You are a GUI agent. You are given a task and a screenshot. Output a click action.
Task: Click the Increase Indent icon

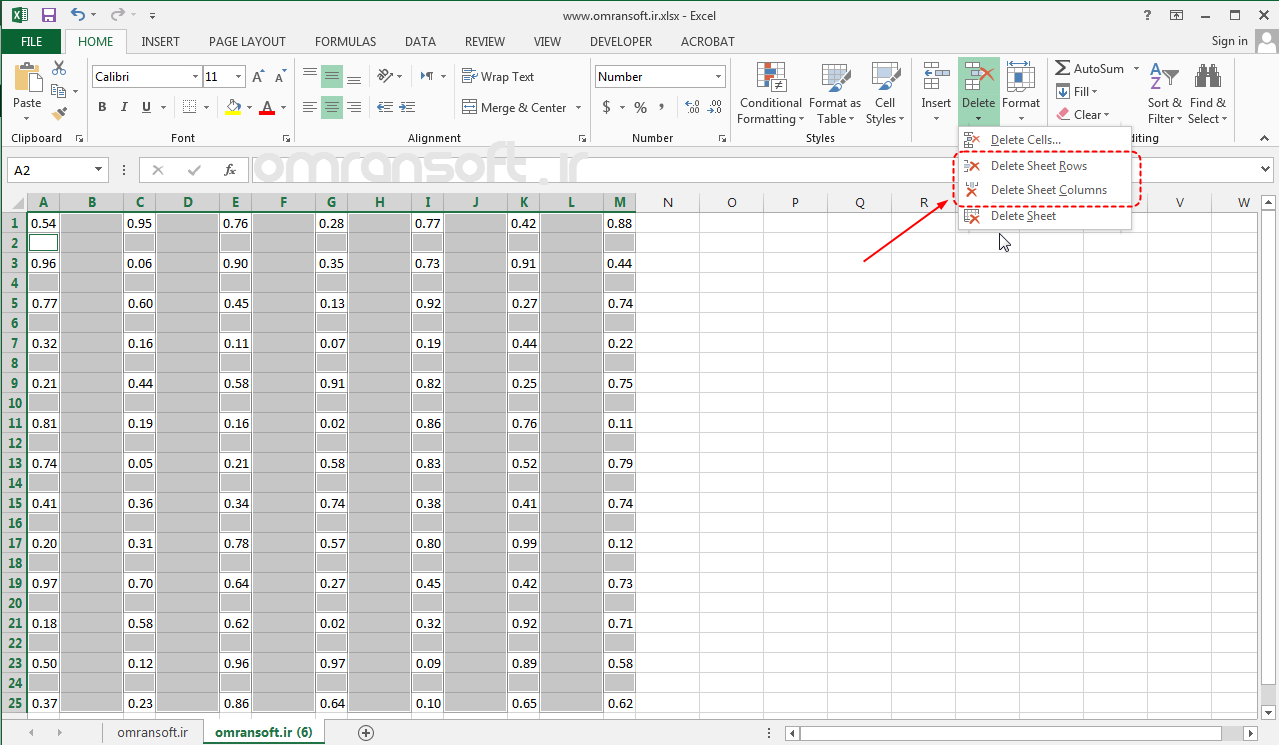[406, 107]
